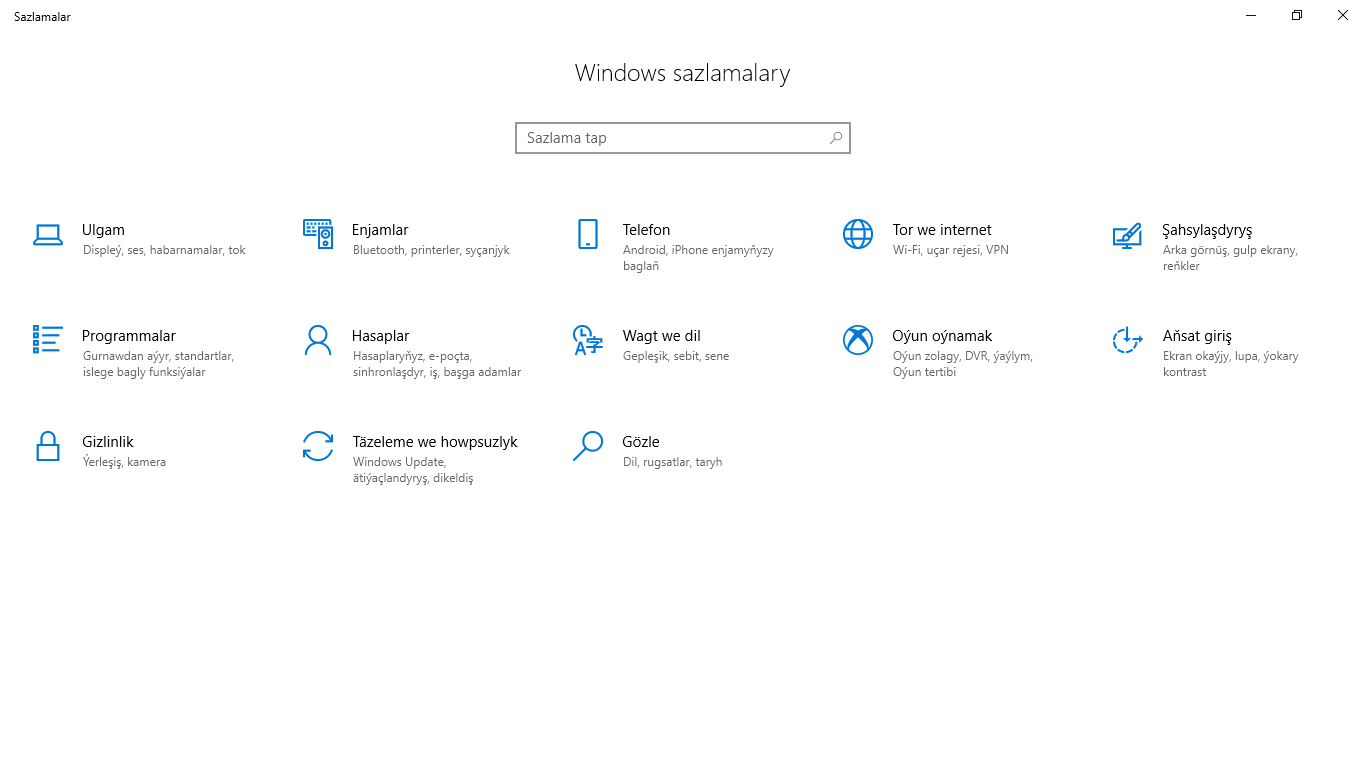Click text "Displeý, ses, habarnamalar, tok"

[x=164, y=250]
